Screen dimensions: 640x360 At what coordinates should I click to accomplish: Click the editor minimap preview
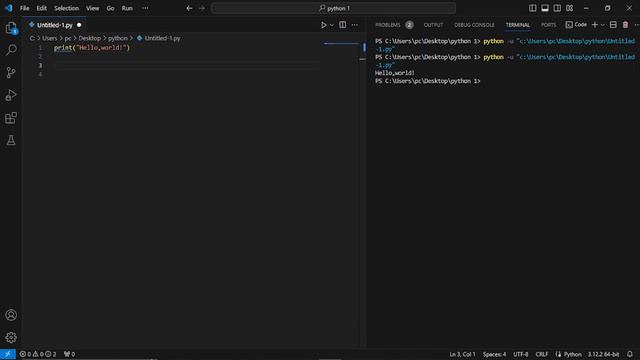tap(341, 44)
